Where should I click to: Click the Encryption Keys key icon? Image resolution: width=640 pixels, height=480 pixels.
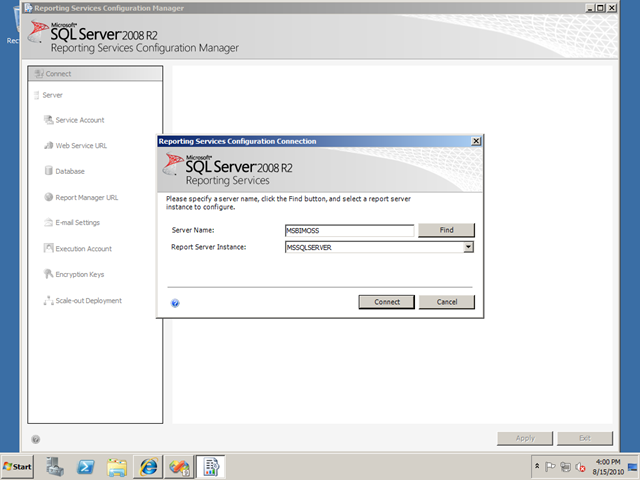coord(49,273)
